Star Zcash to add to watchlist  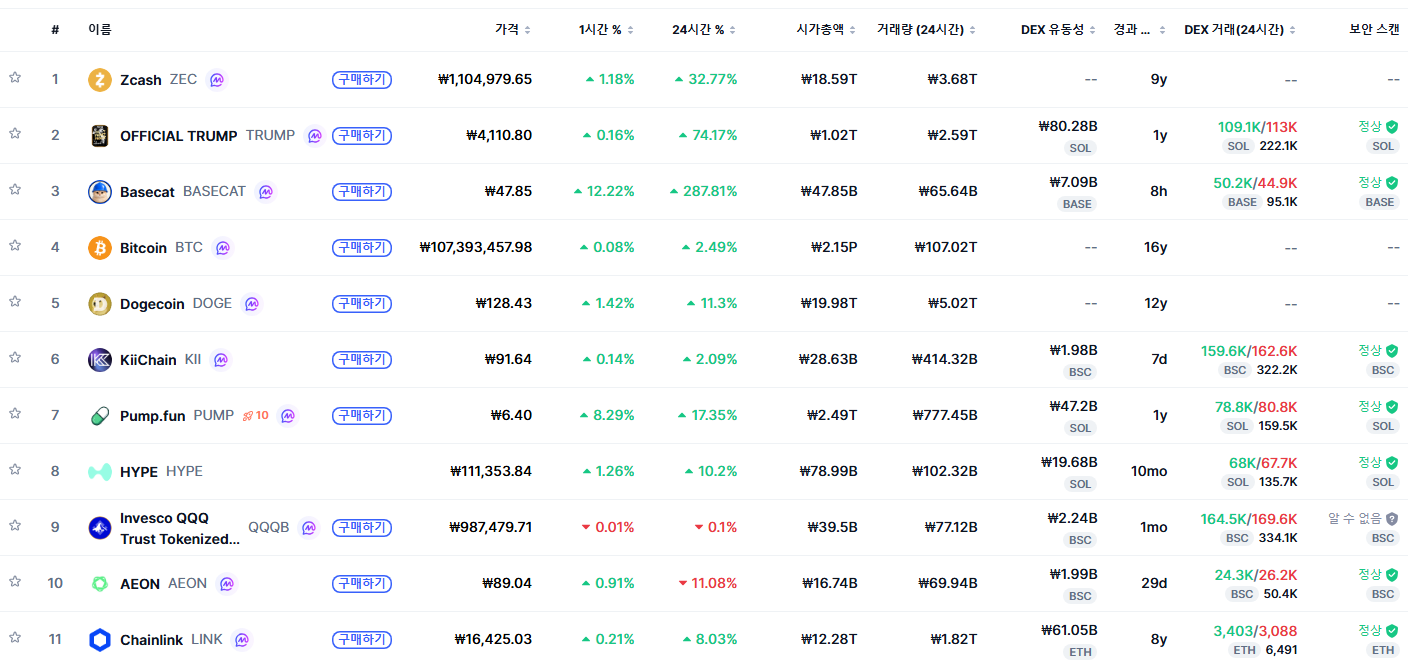[15, 77]
